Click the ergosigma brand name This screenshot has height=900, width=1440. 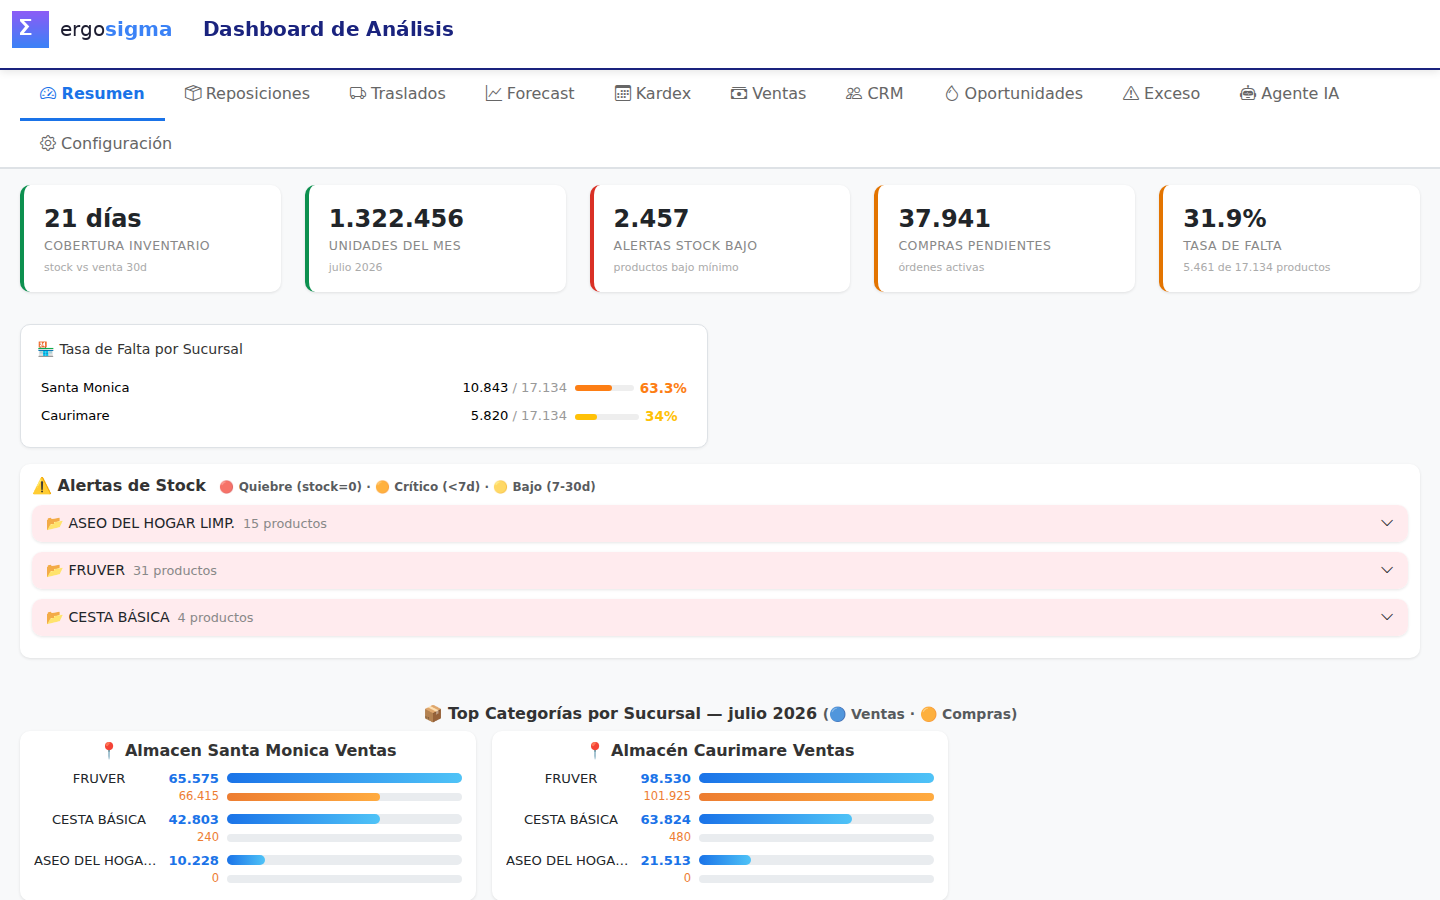(x=116, y=29)
